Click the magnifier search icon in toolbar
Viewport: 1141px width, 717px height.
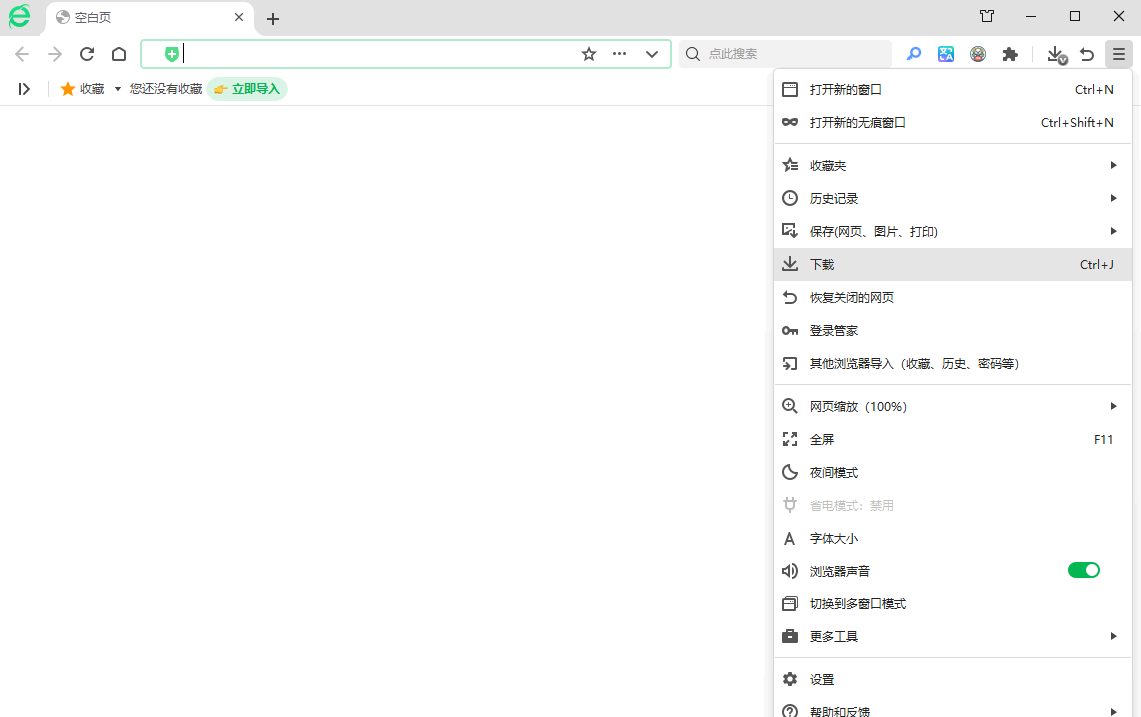(x=913, y=54)
